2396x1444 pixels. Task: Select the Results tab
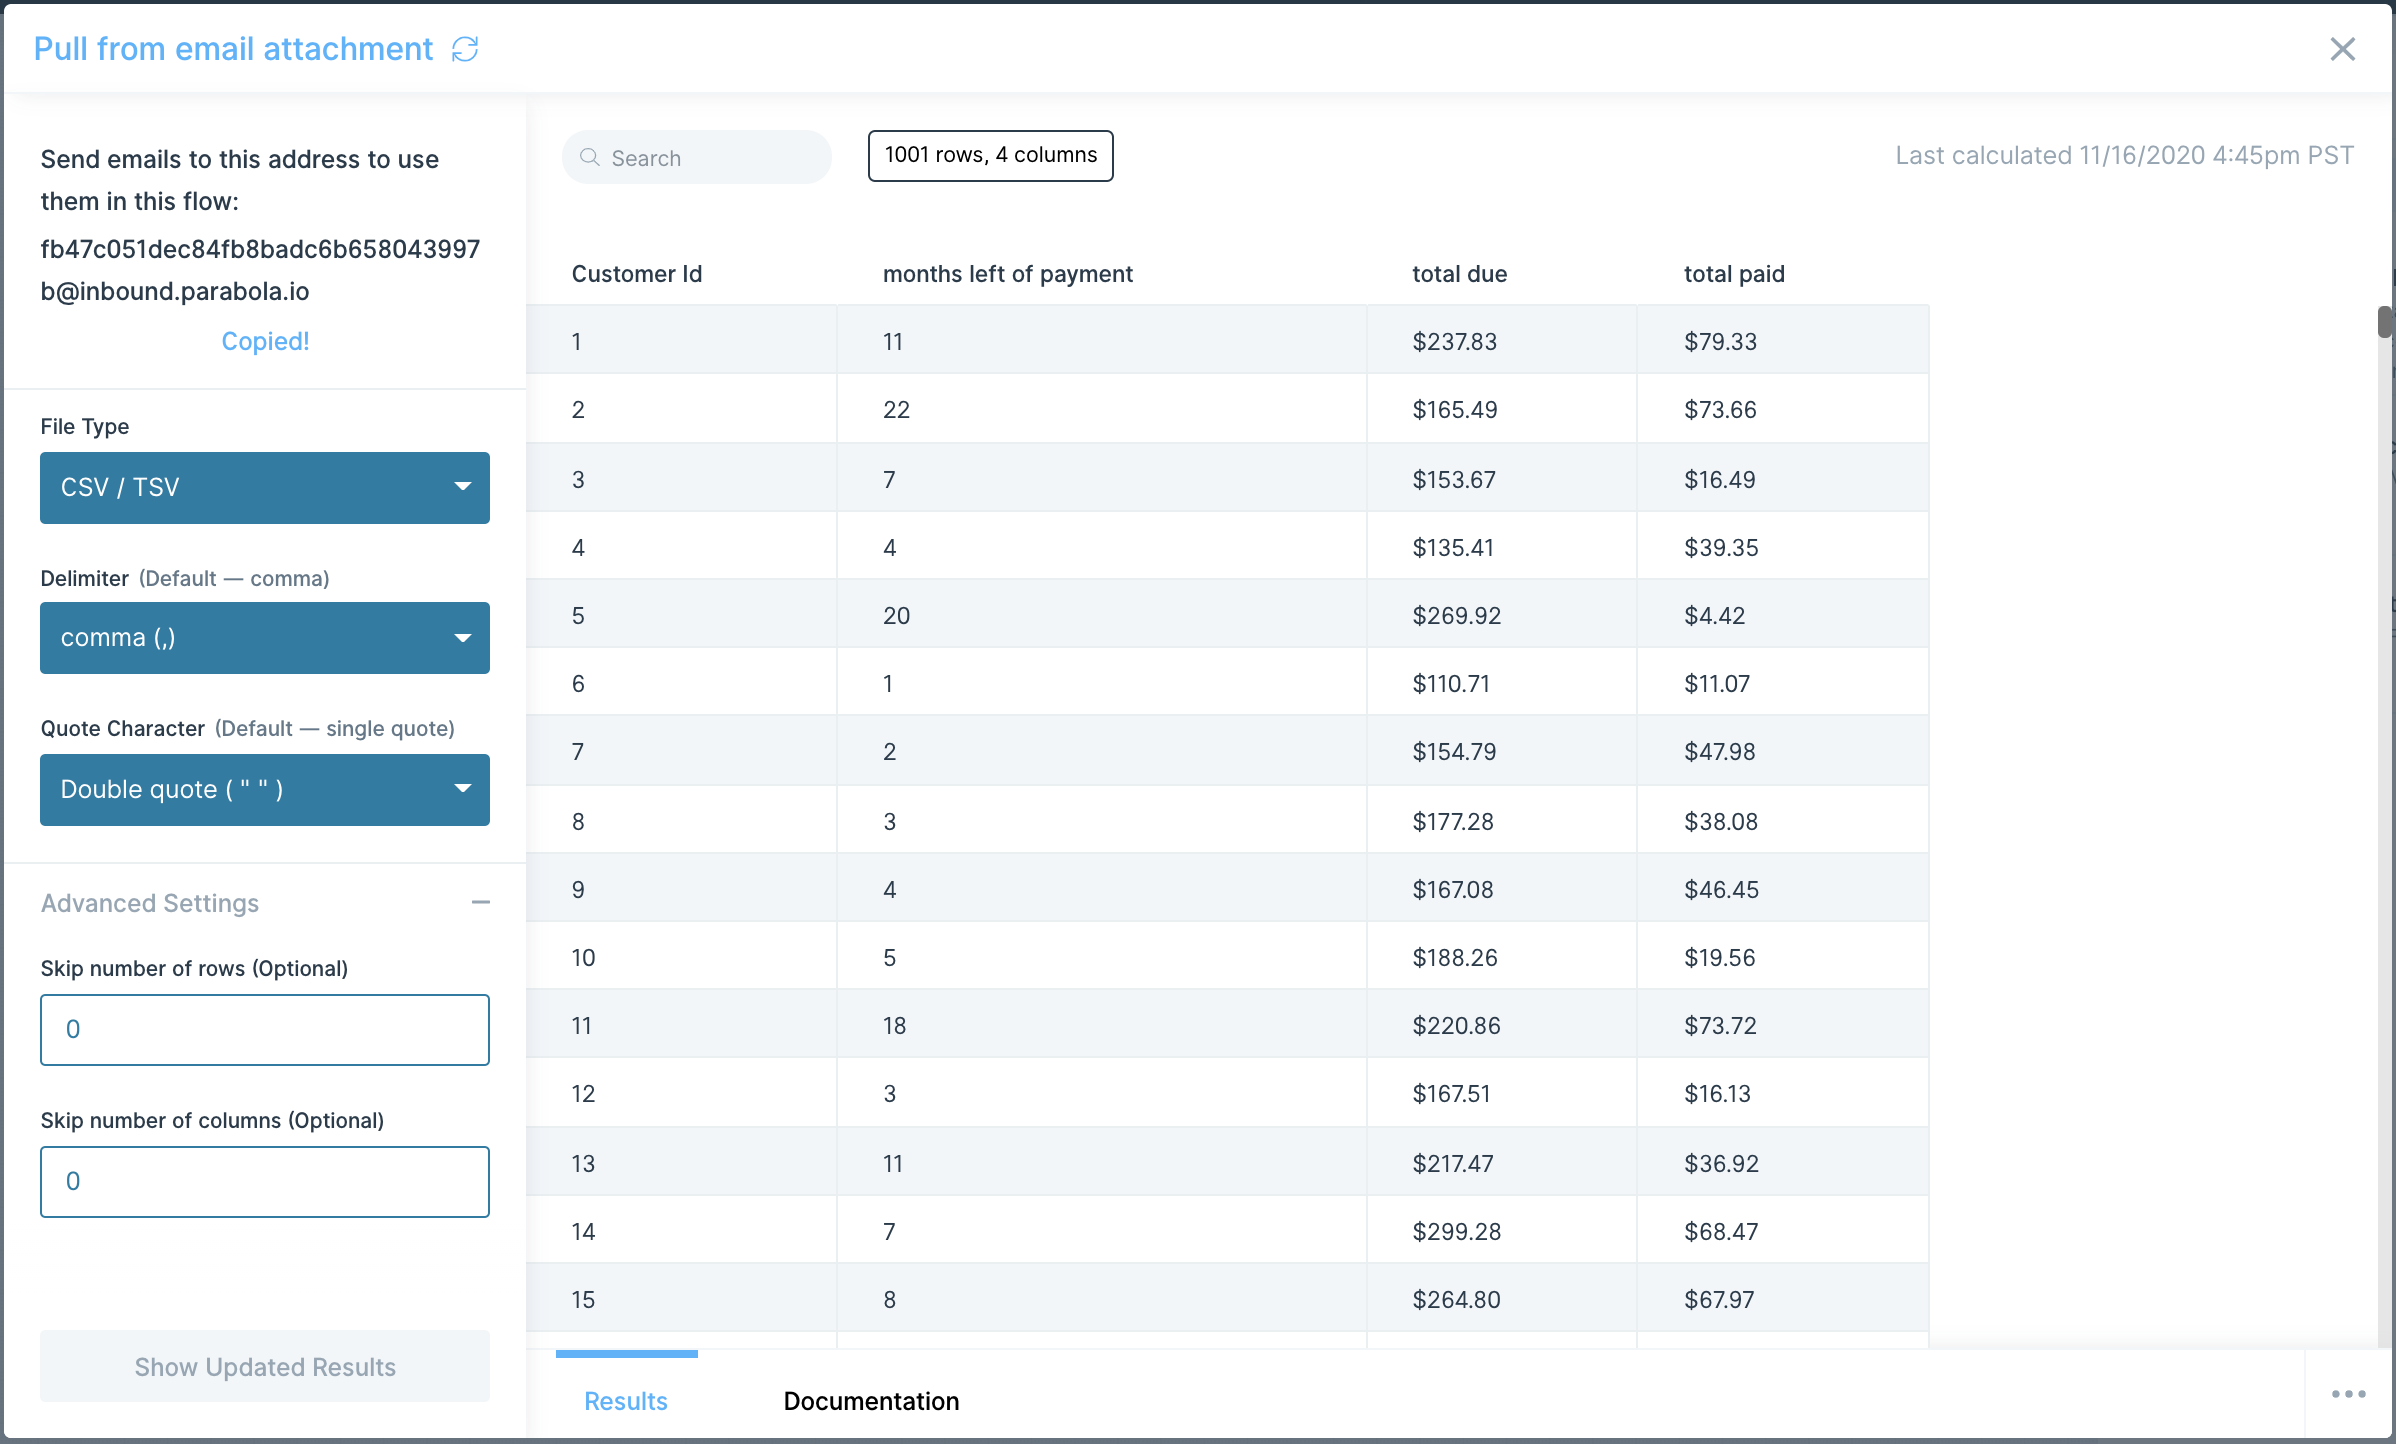click(x=626, y=1401)
